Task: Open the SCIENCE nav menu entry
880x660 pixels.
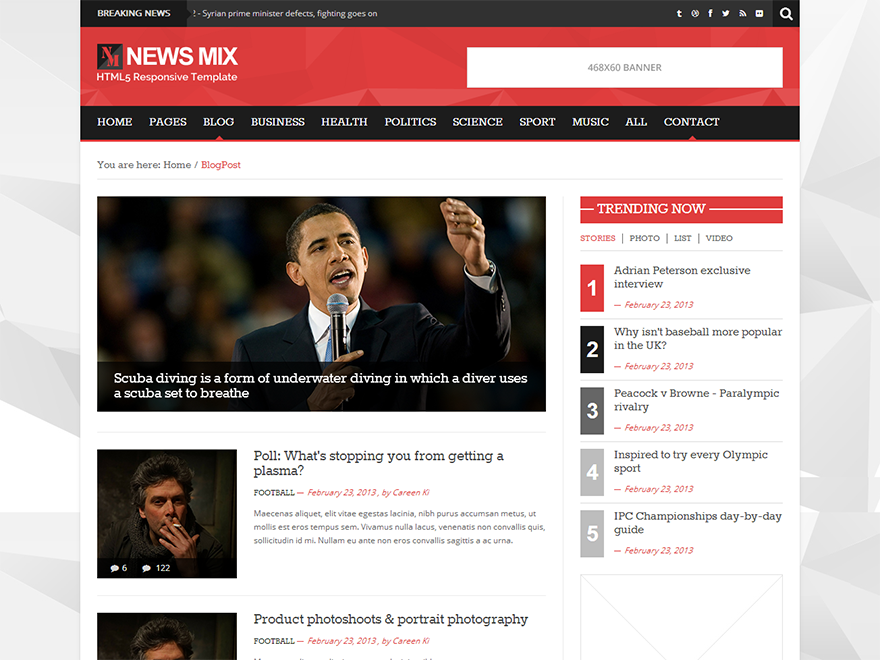Action: [x=477, y=121]
